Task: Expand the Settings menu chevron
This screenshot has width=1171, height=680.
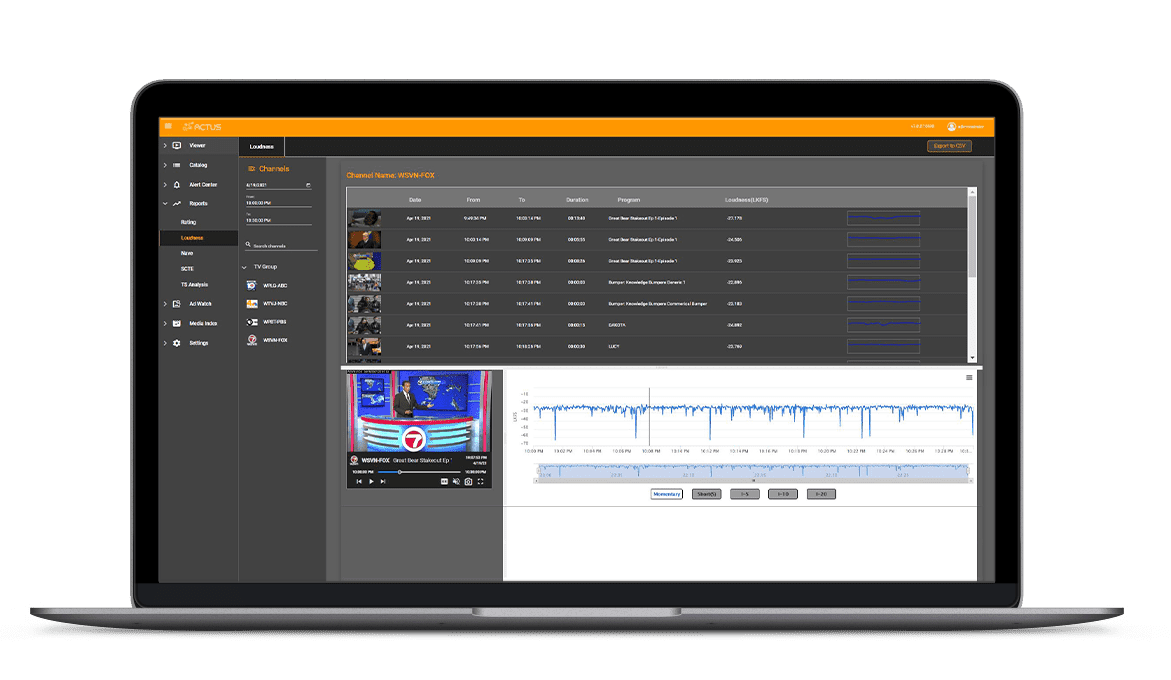Action: (165, 343)
